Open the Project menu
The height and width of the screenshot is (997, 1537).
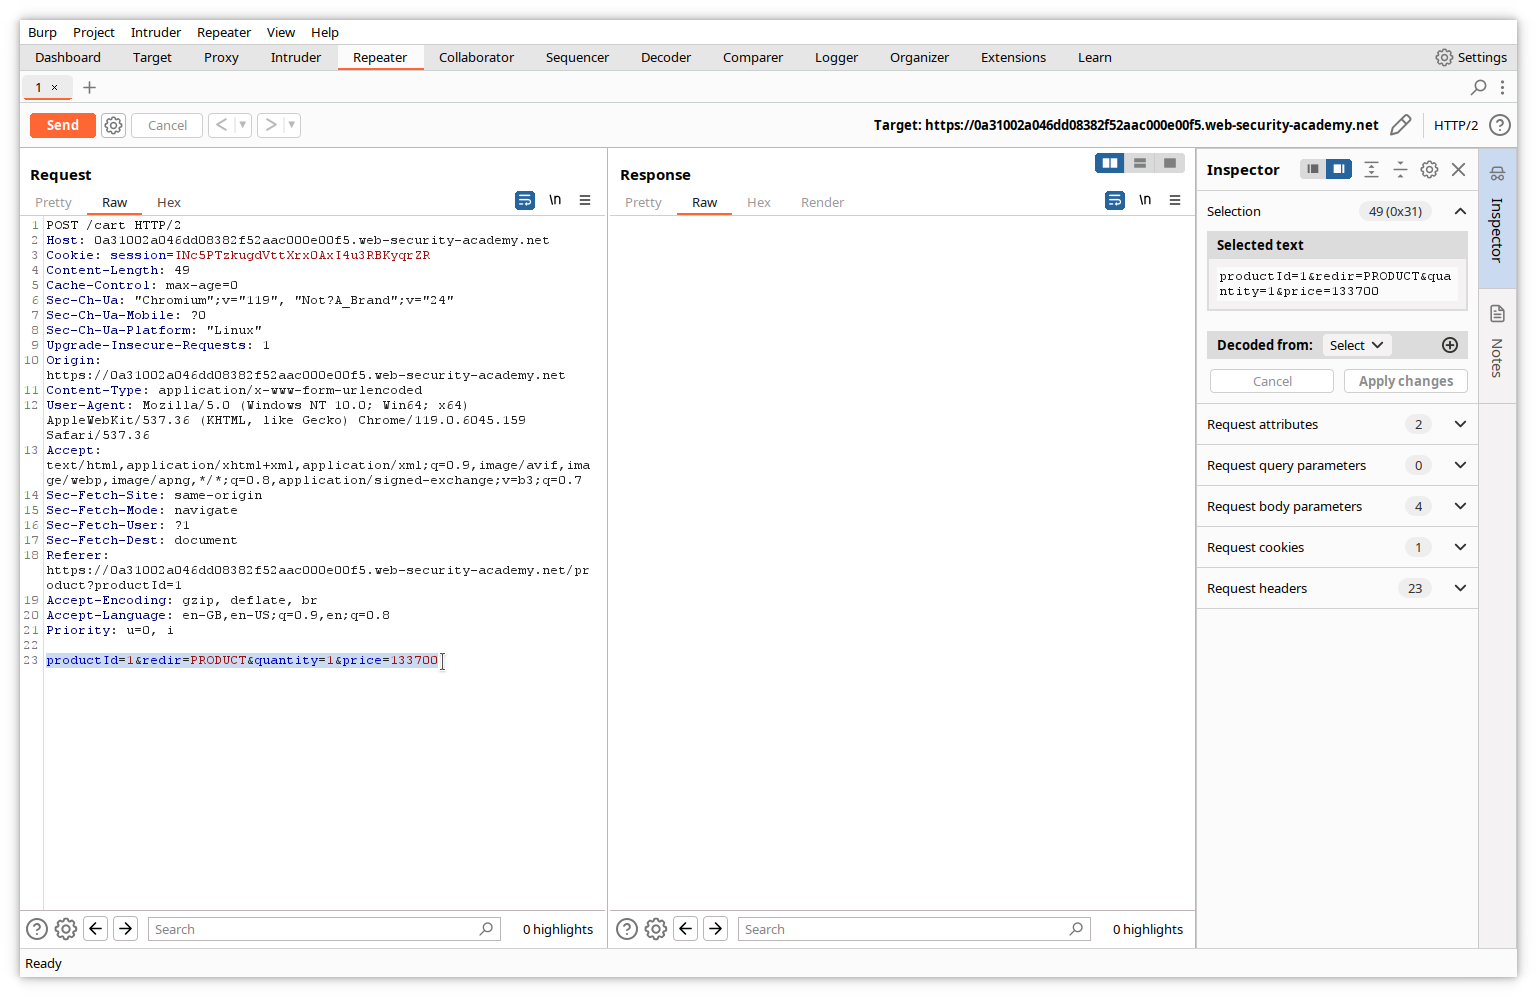tap(93, 33)
